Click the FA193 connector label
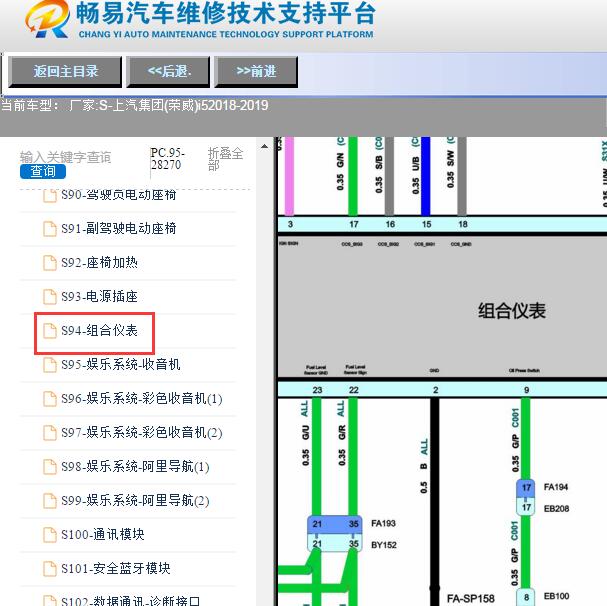This screenshot has width=607, height=606. (383, 524)
